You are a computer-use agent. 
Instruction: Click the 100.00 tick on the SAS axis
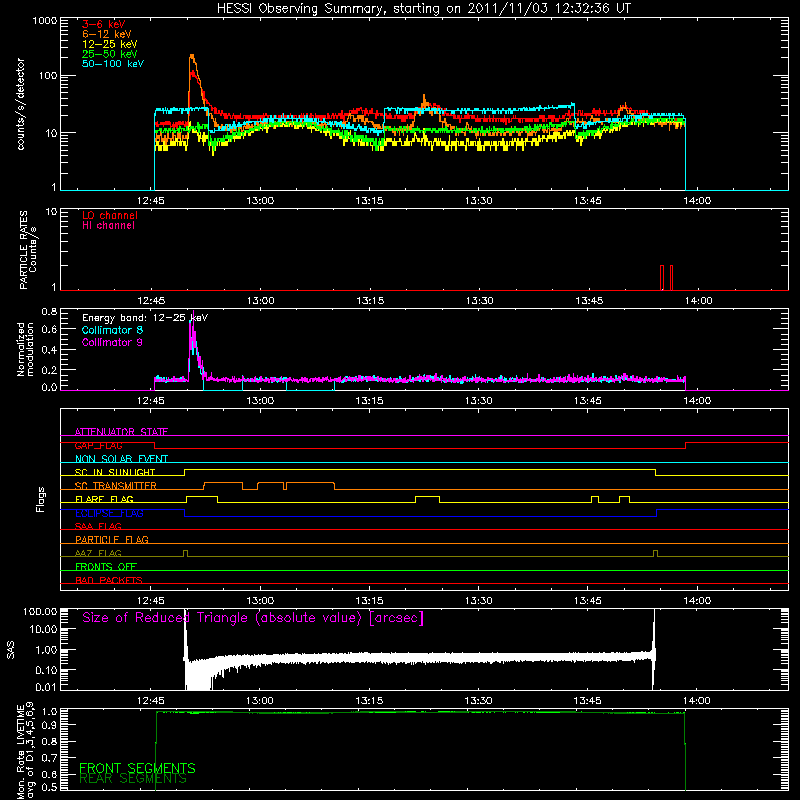40,612
